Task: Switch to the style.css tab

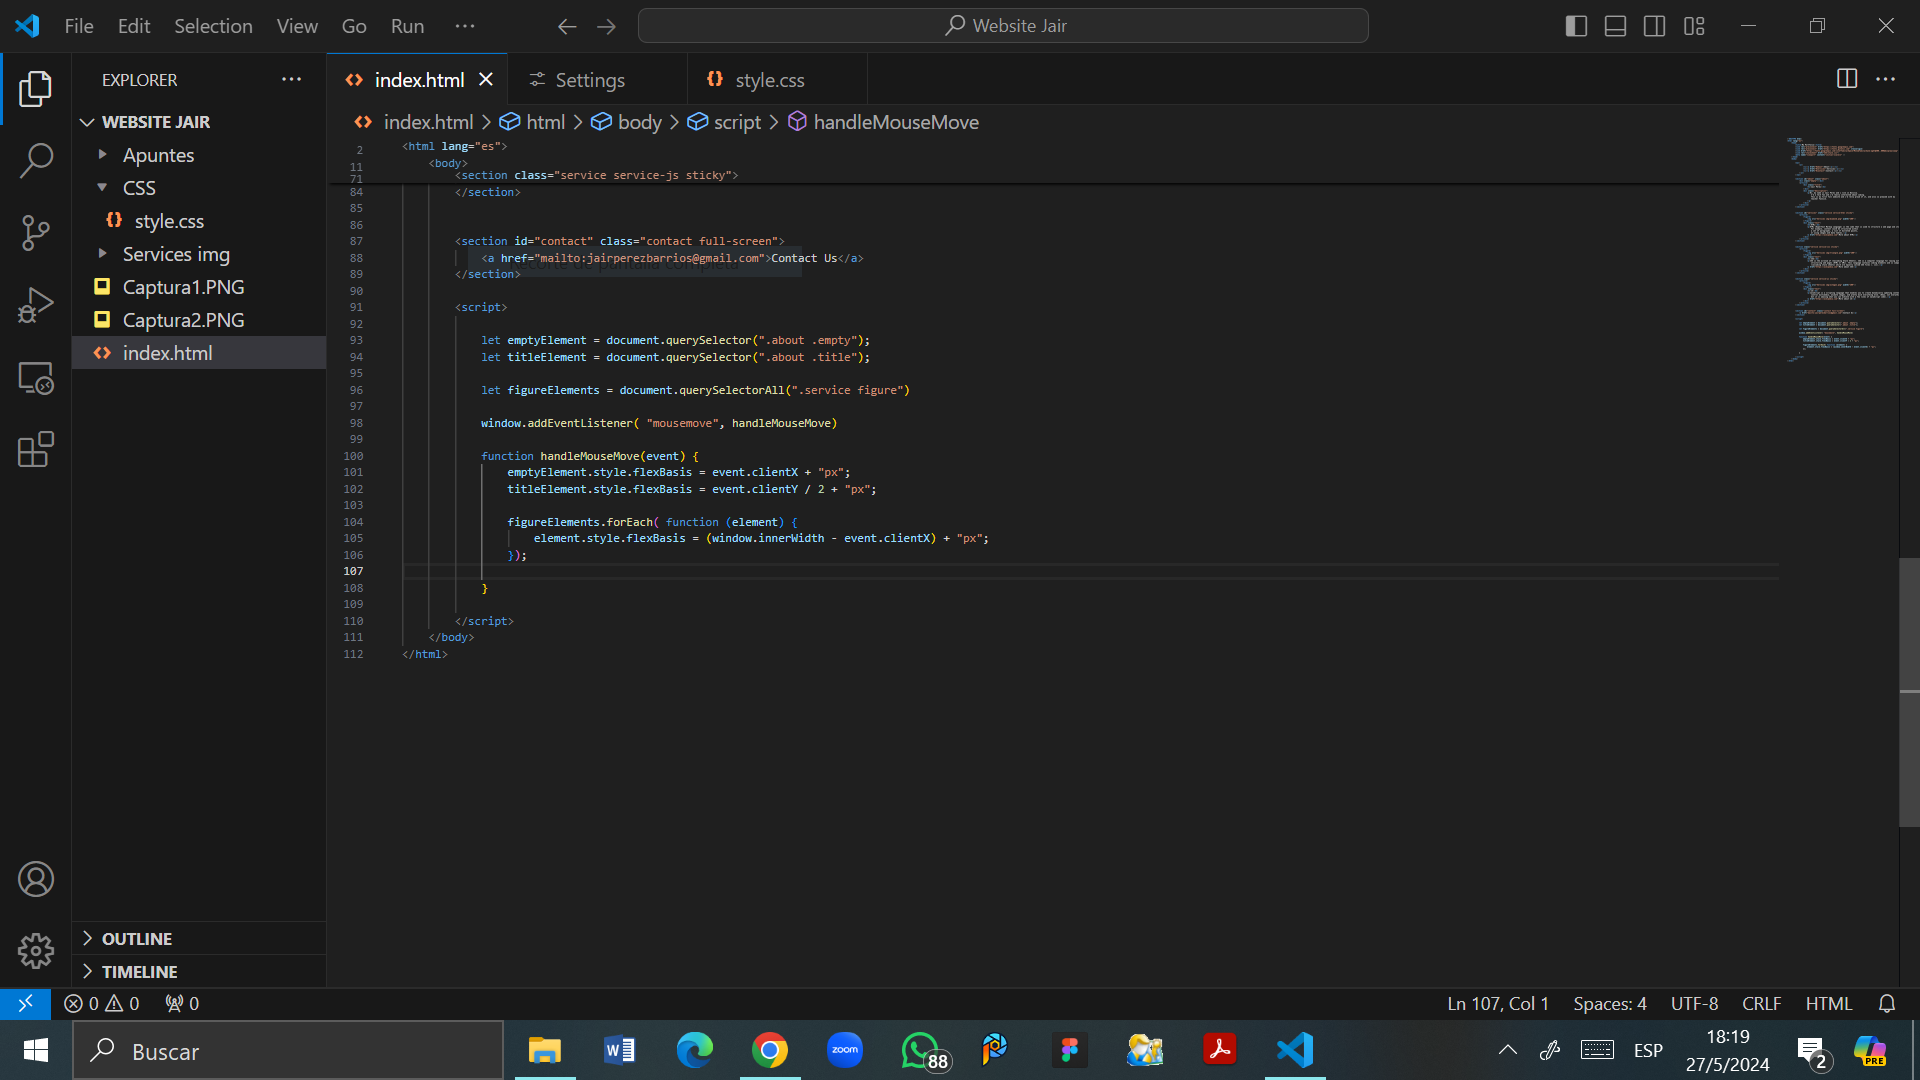Action: click(768, 79)
